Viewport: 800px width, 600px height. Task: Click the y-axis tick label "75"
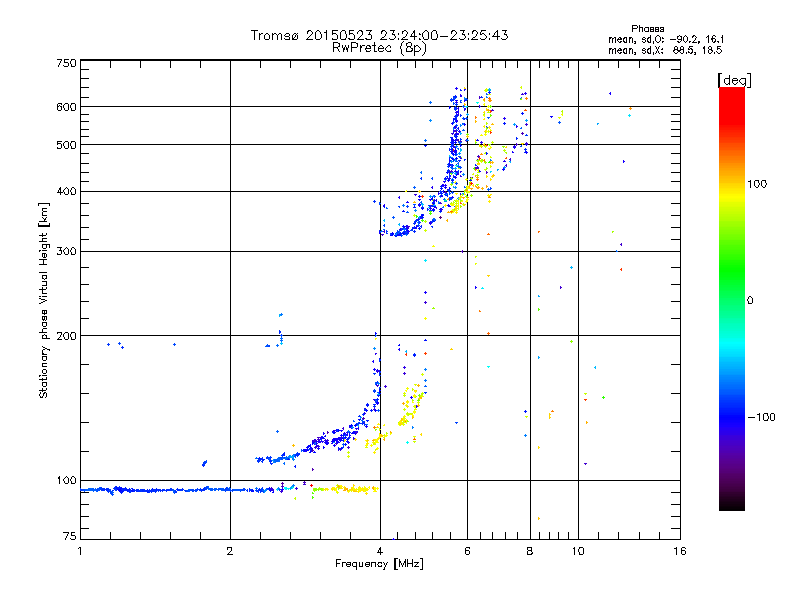[x=70, y=536]
